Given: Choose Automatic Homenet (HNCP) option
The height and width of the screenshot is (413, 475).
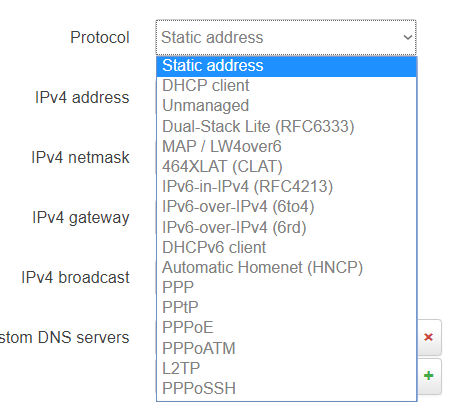Looking at the screenshot, I should click(286, 268).
